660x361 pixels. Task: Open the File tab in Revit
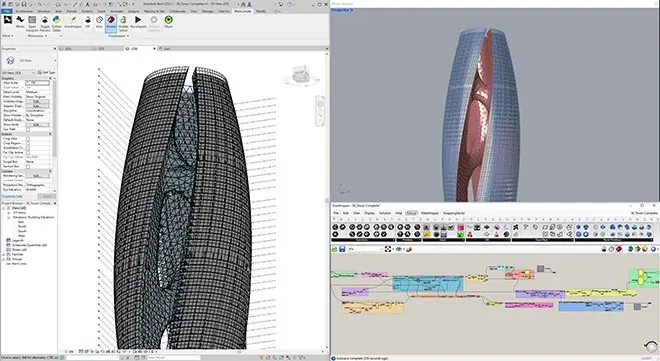pyautogui.click(x=7, y=11)
